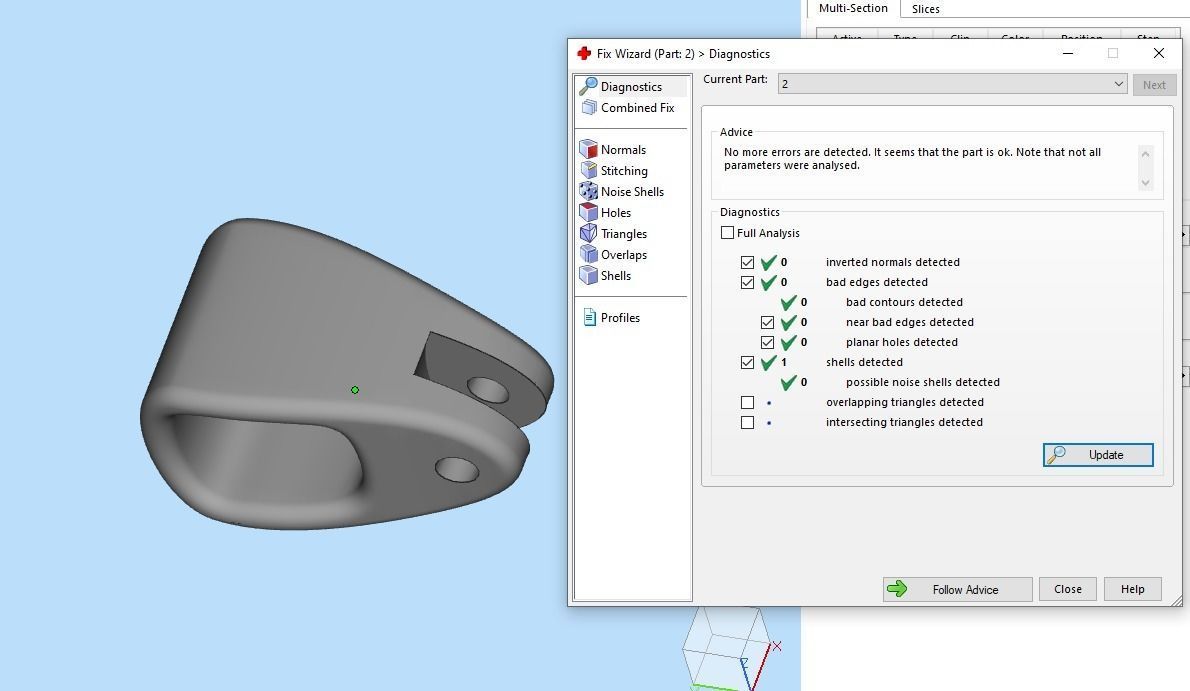Click green point marker on 3D part
Image resolution: width=1190 pixels, height=691 pixels.
point(354,390)
